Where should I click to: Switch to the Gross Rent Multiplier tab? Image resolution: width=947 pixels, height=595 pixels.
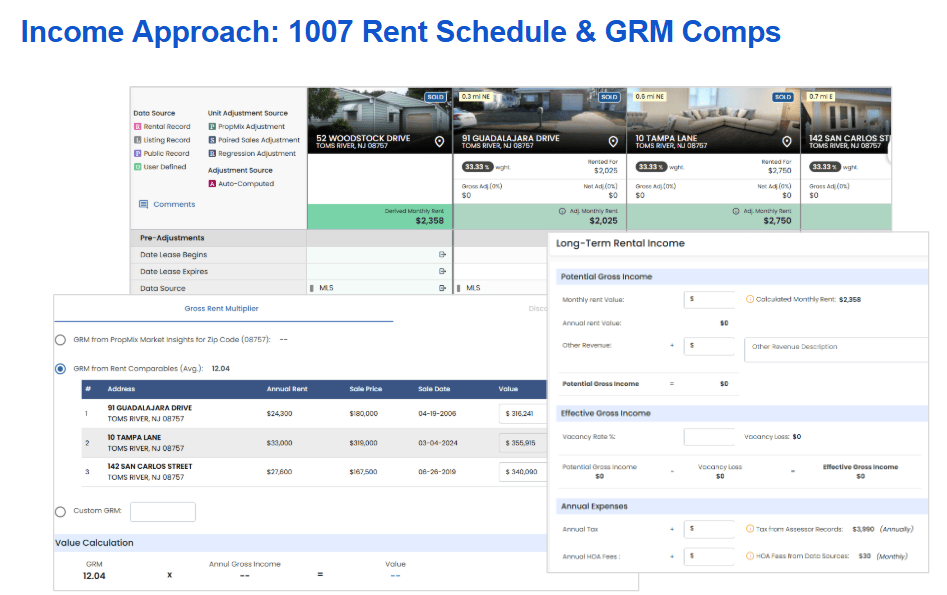coord(223,309)
